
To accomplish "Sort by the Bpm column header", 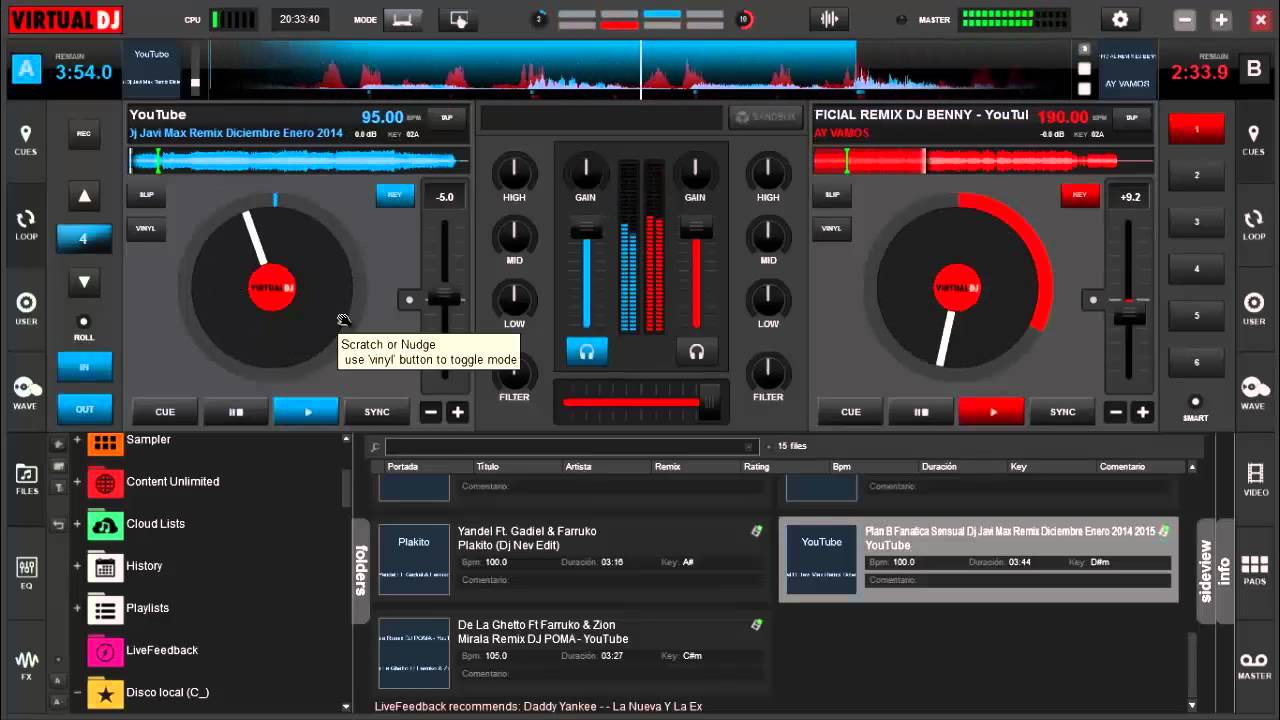I will [x=842, y=467].
